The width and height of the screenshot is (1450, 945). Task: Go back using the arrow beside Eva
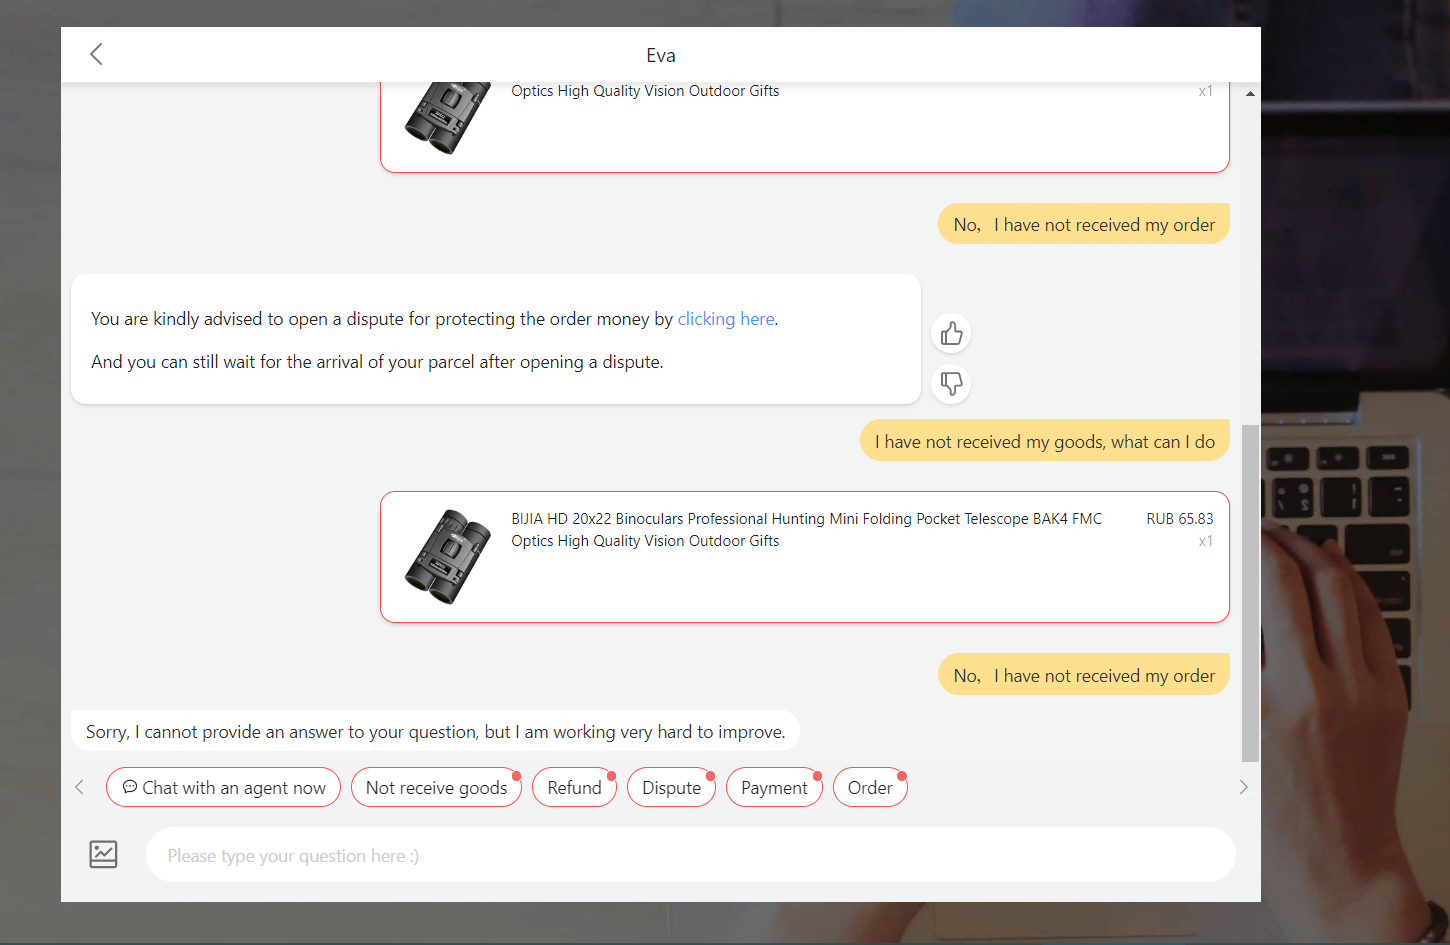[x=96, y=54]
